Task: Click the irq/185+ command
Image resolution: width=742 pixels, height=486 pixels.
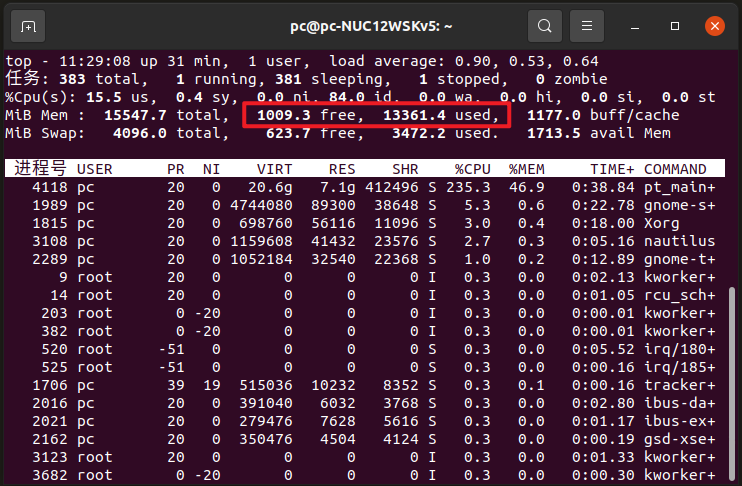Action: point(680,367)
